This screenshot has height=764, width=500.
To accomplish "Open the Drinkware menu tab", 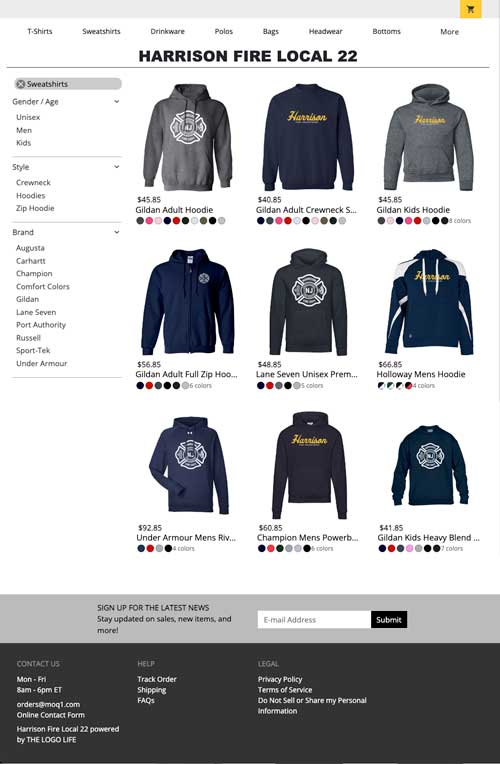I will tap(167, 31).
